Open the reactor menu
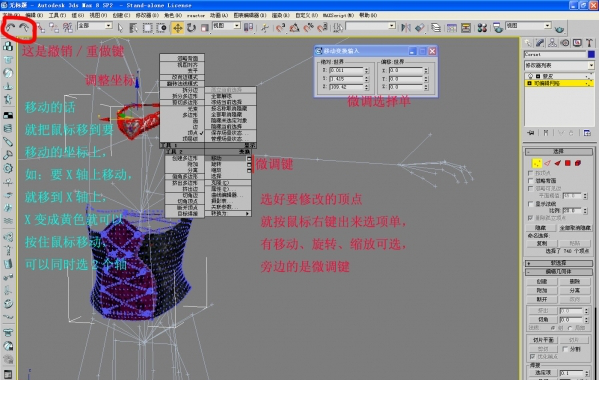The image size is (599, 395). (x=196, y=15)
